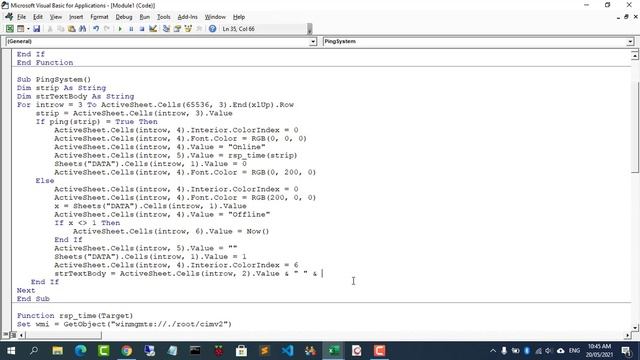Screen dimensions: 640x360
Task: Open Find with the binoculars icon
Action: click(x=82, y=29)
